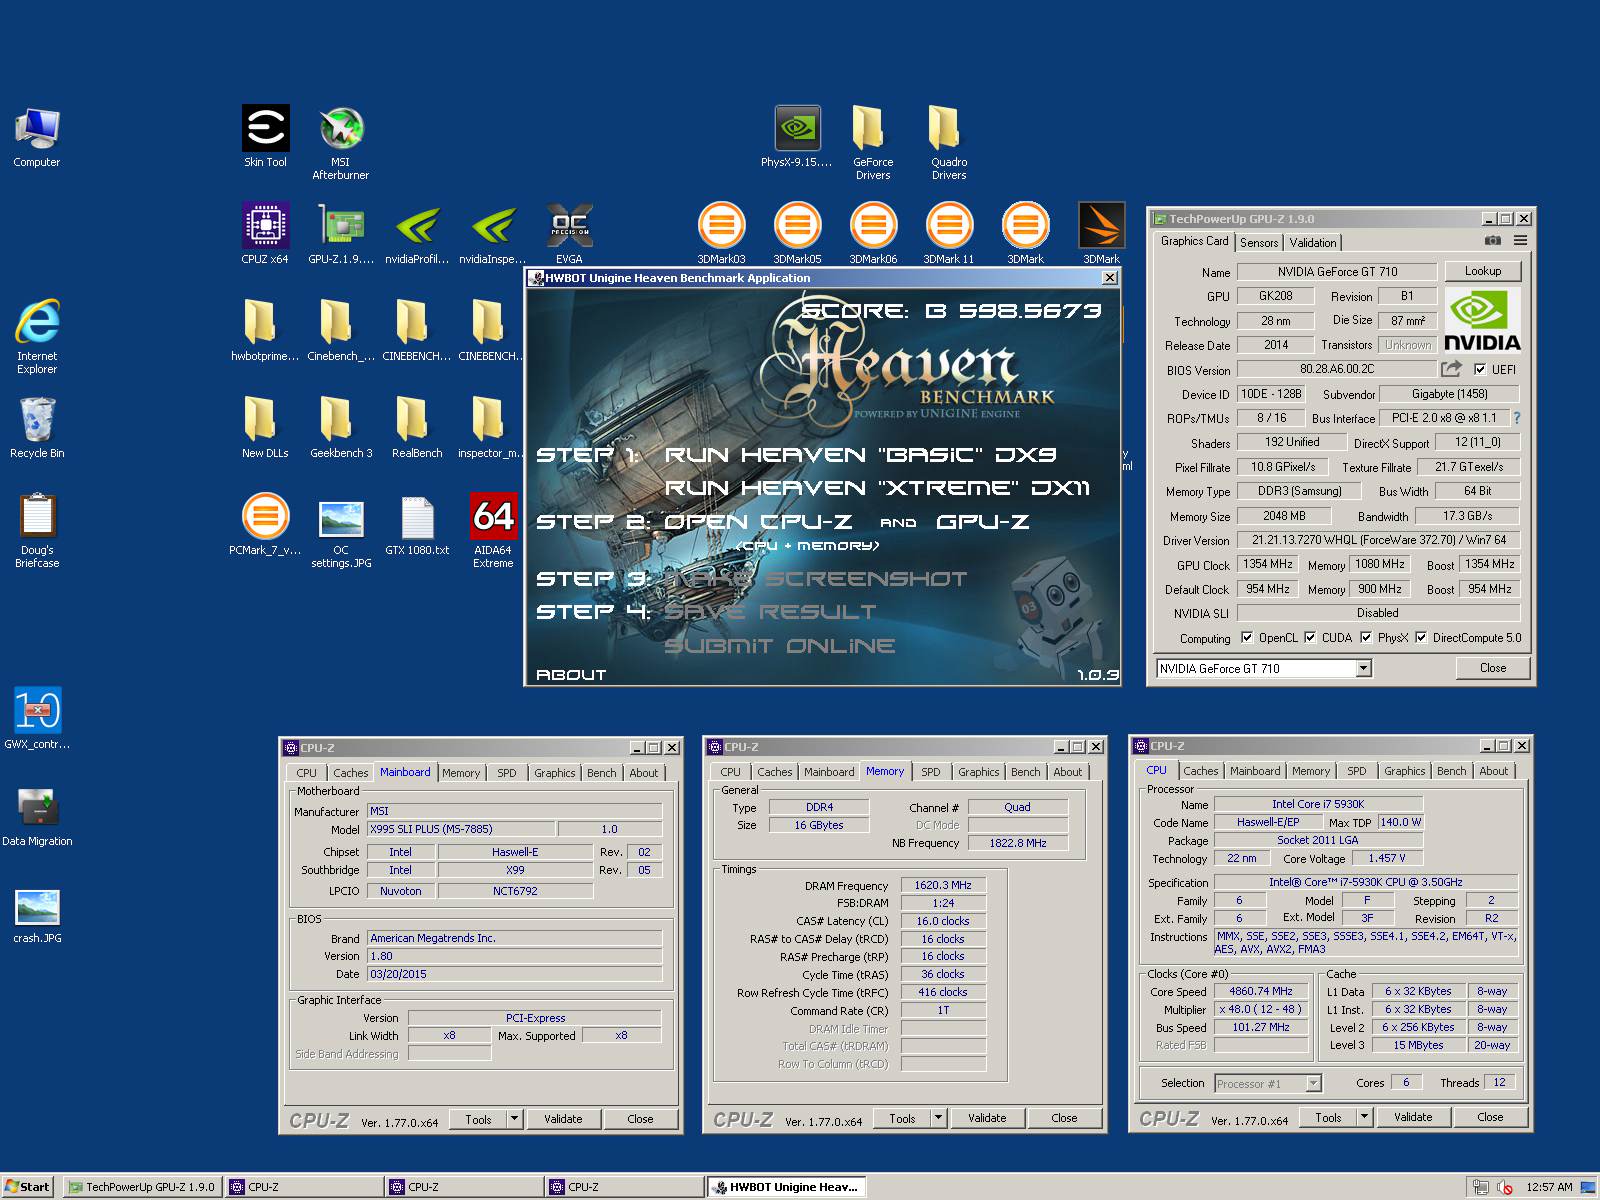Open the 3DMark06 desktop shortcut
The image size is (1600, 1200).
(x=873, y=233)
